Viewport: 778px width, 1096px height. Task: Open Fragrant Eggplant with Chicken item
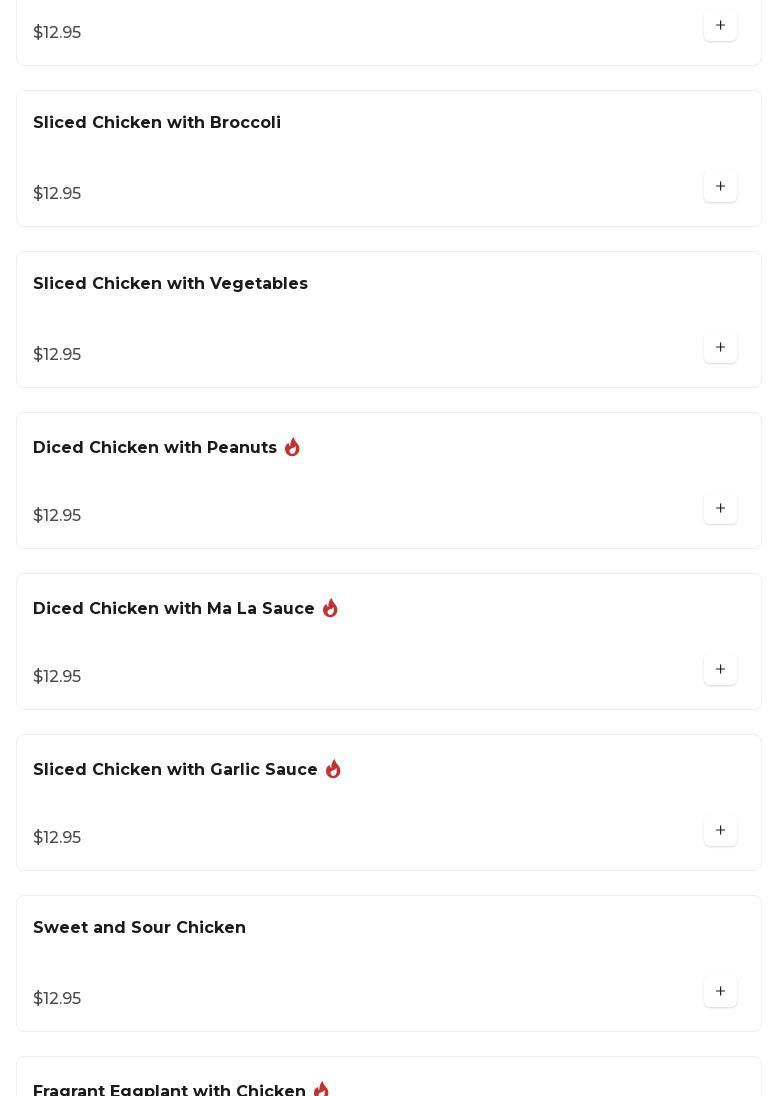169,1090
